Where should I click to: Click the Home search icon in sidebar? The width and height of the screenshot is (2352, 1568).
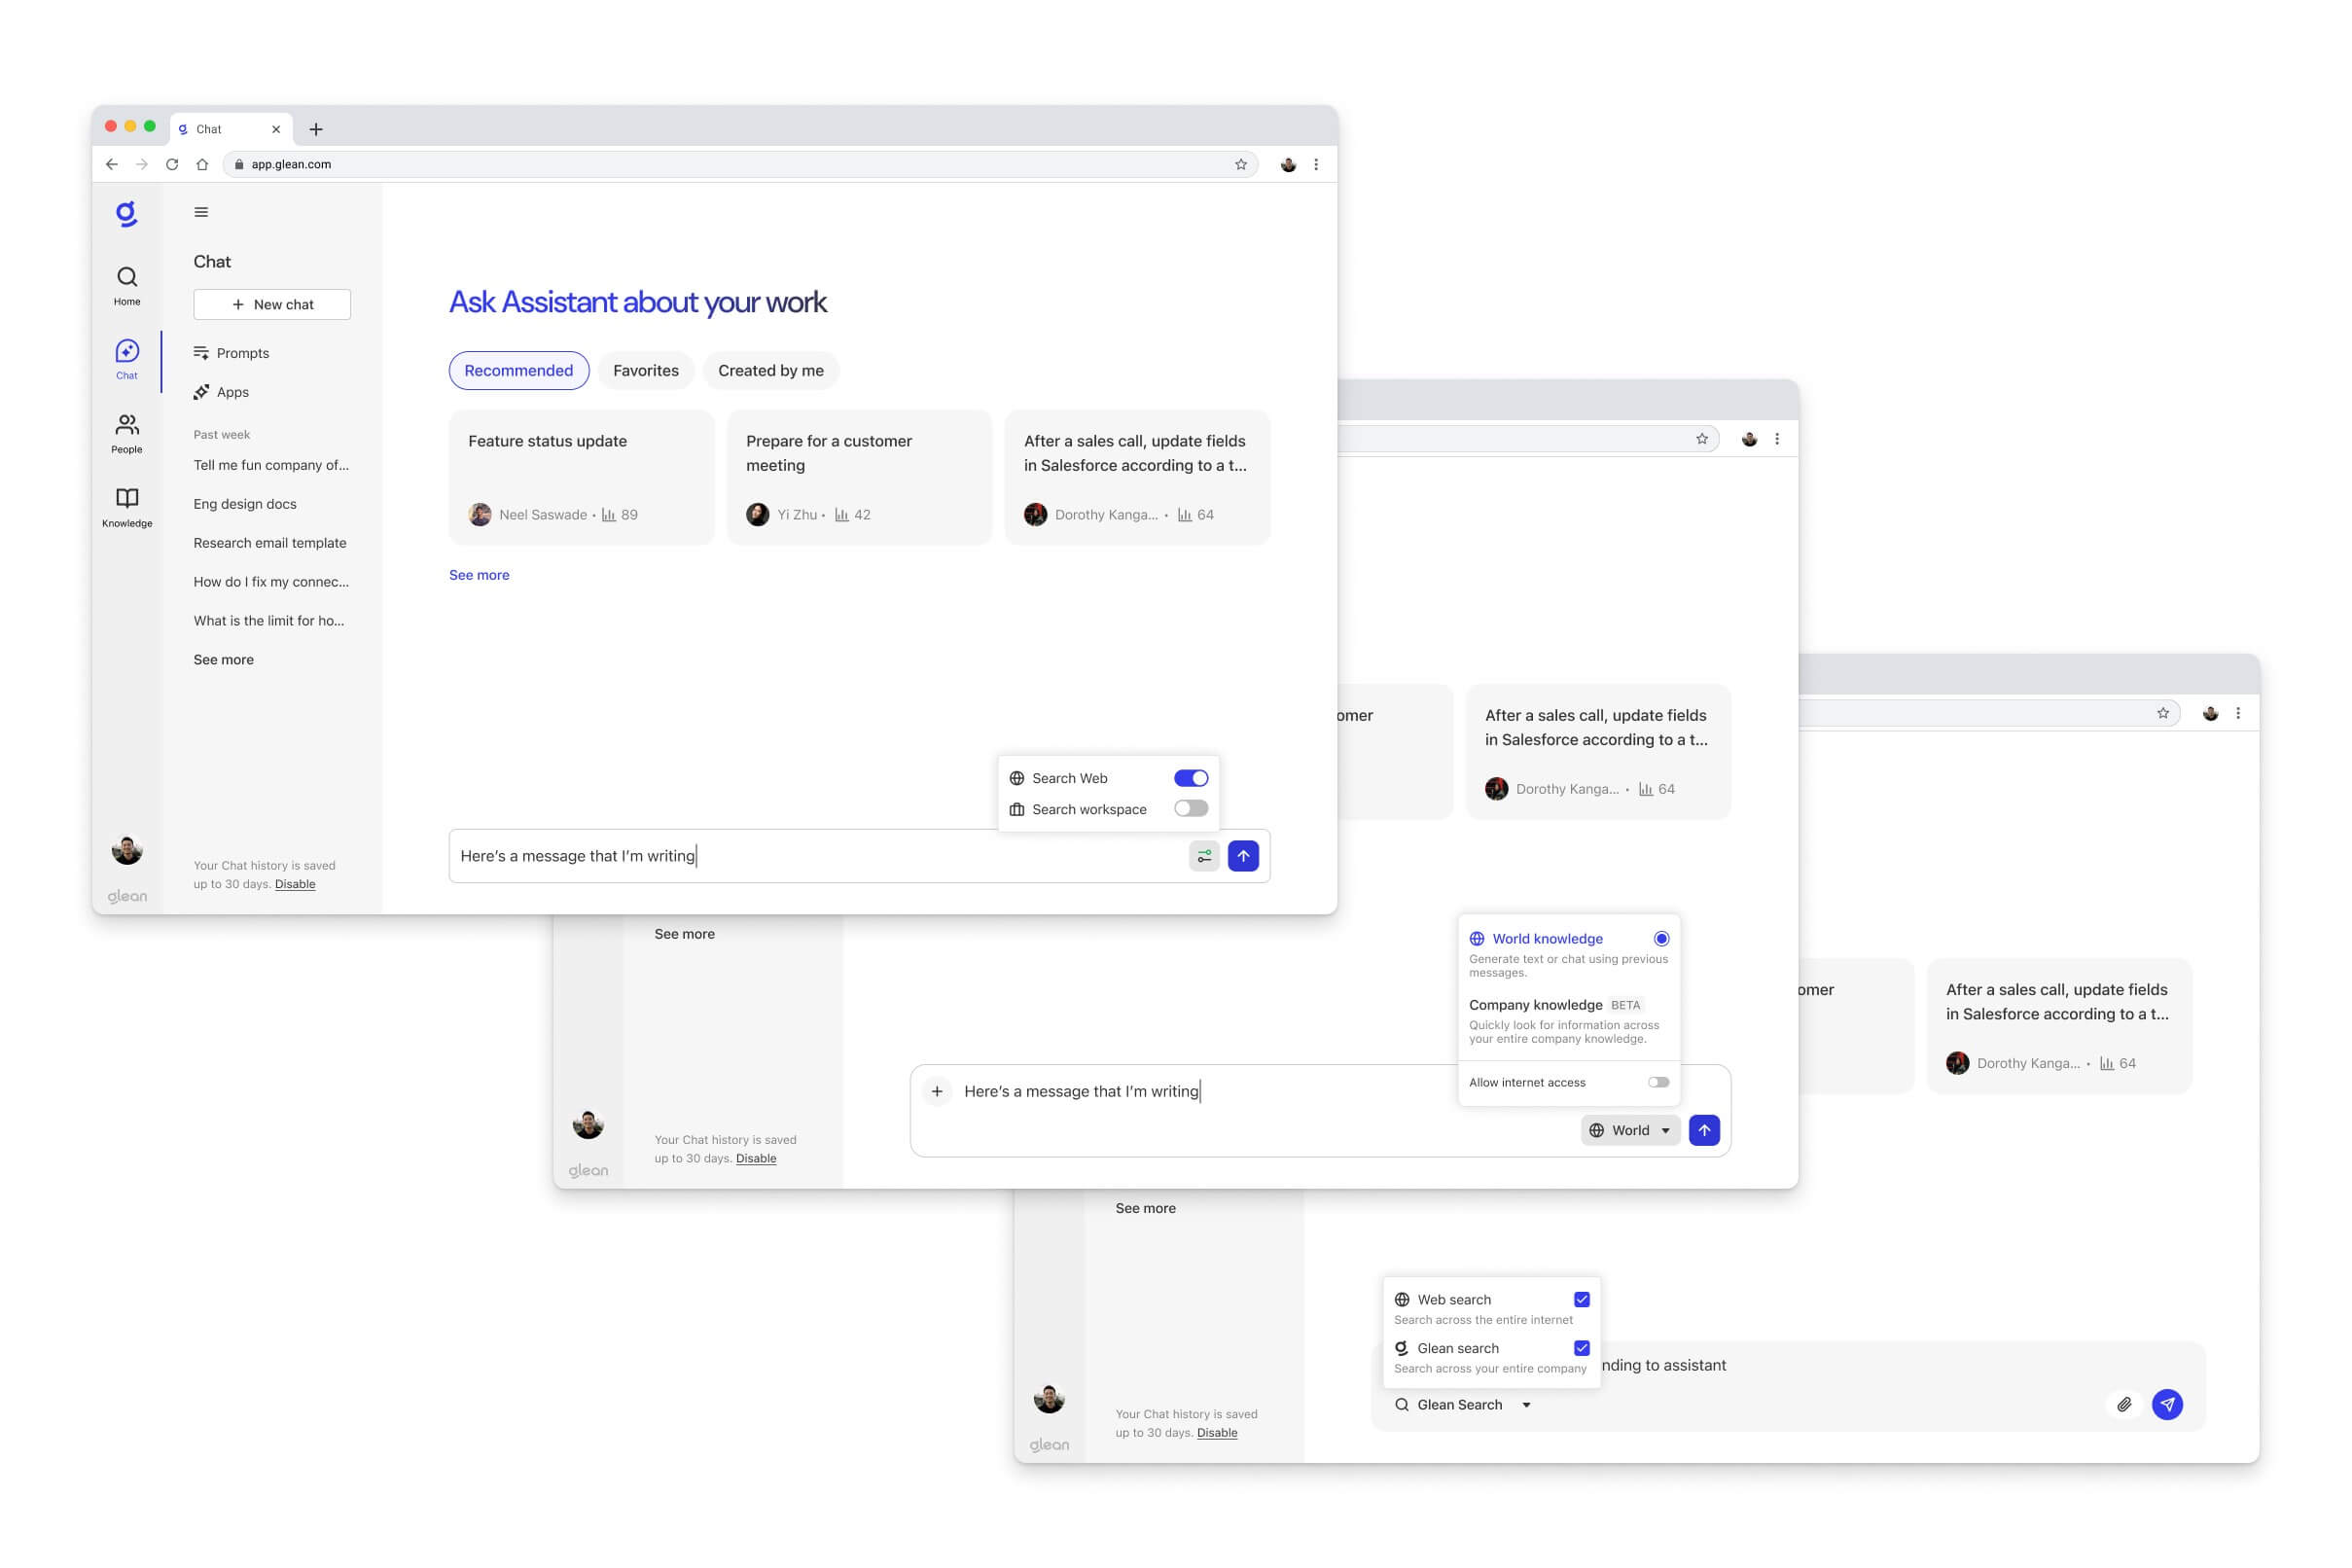click(127, 277)
